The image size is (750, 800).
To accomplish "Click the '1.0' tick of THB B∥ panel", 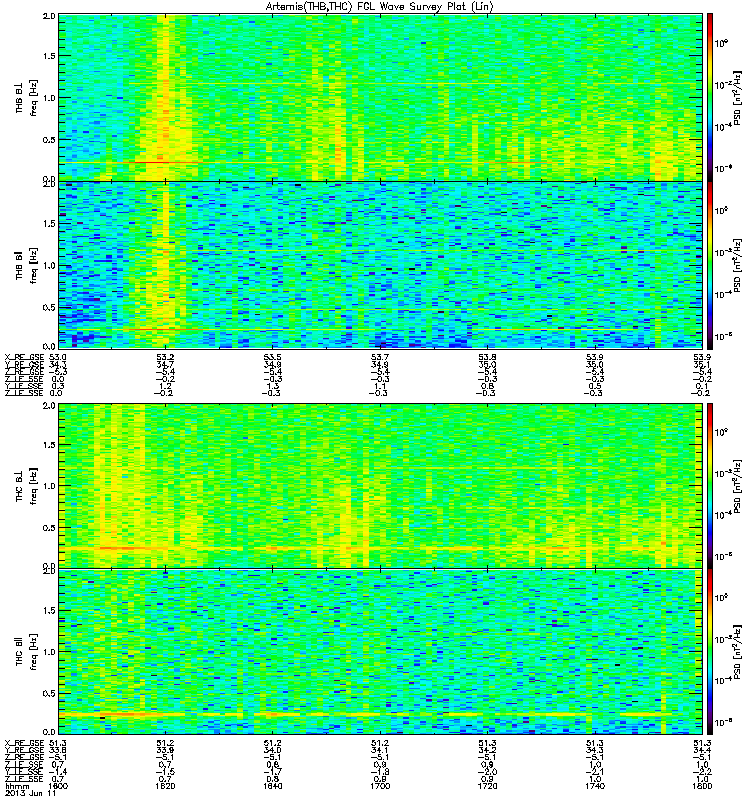I will [x=49, y=265].
